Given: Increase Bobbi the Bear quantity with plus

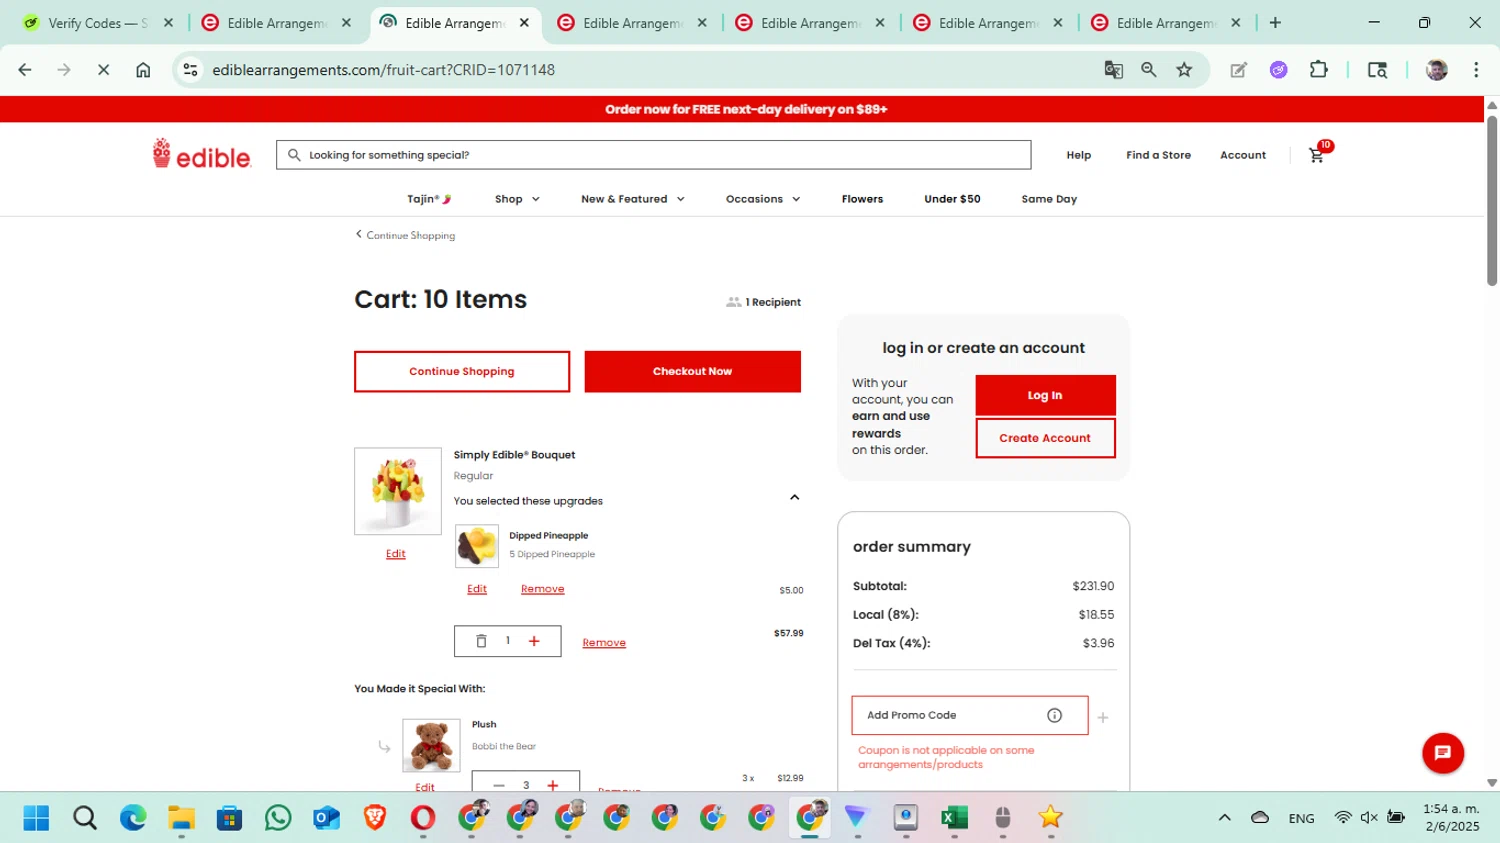Looking at the screenshot, I should pos(553,785).
